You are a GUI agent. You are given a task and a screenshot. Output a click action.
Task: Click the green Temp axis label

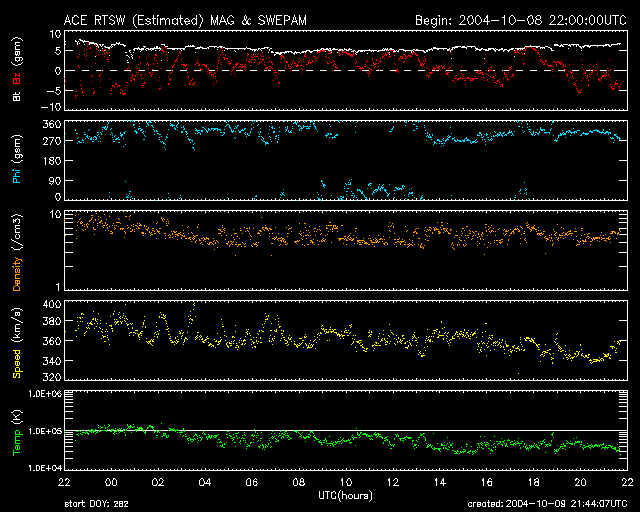[16, 432]
